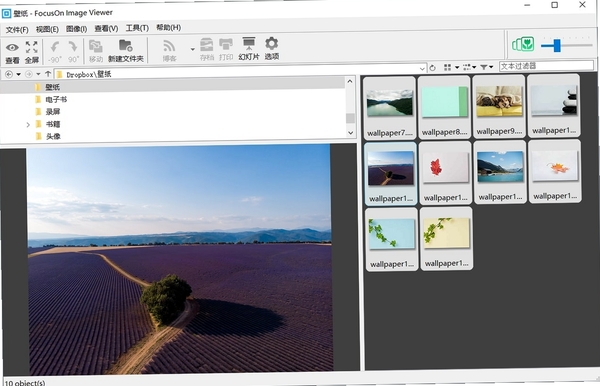The image size is (600, 386).
Task: Expand the address bar path dropdown
Action: 422,69
